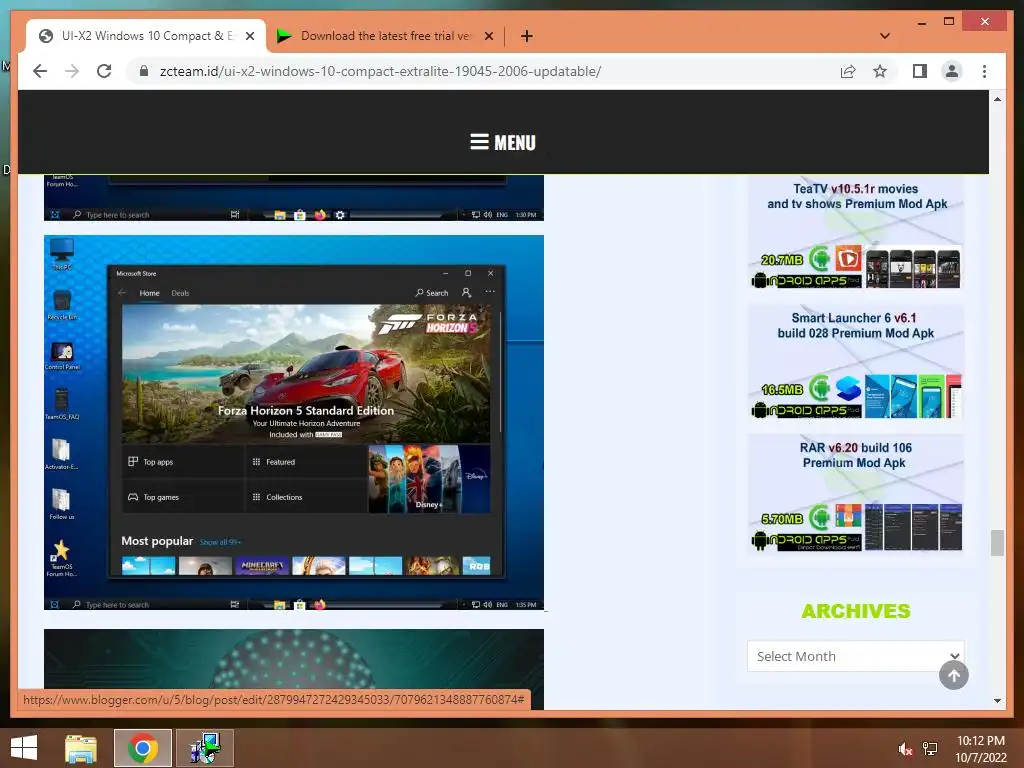Open the site MENU hamburger
This screenshot has width=1024, height=768.
tap(503, 142)
